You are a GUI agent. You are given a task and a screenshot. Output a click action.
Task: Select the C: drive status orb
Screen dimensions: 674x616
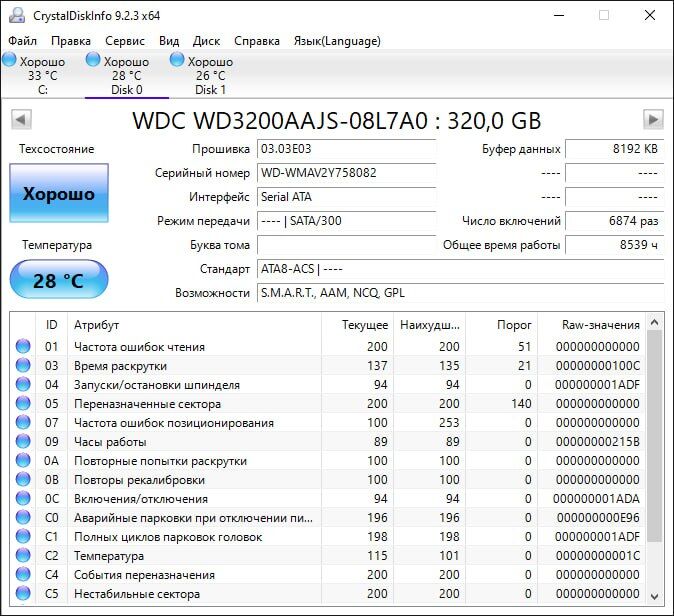(9, 61)
